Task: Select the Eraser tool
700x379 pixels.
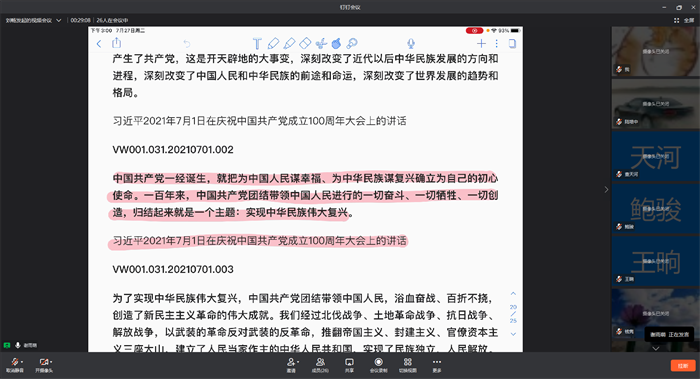Action: tap(305, 43)
